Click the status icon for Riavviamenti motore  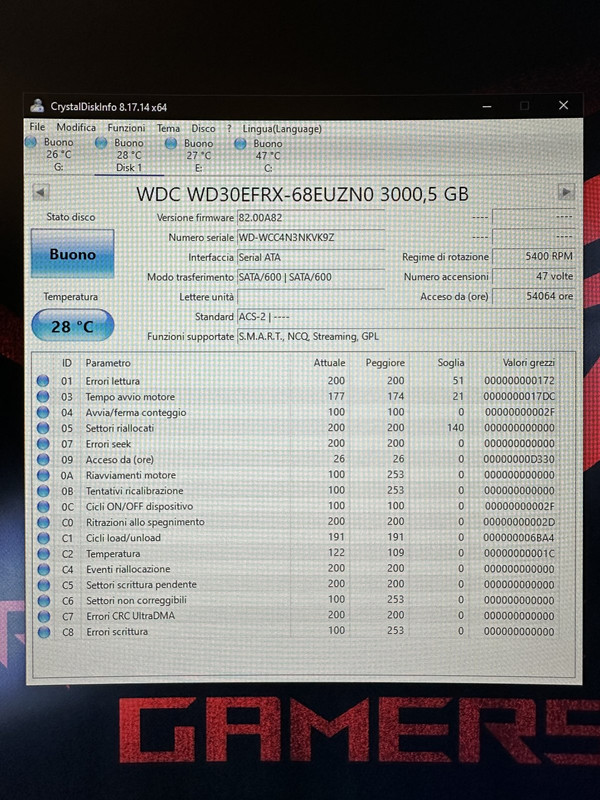pos(43,475)
